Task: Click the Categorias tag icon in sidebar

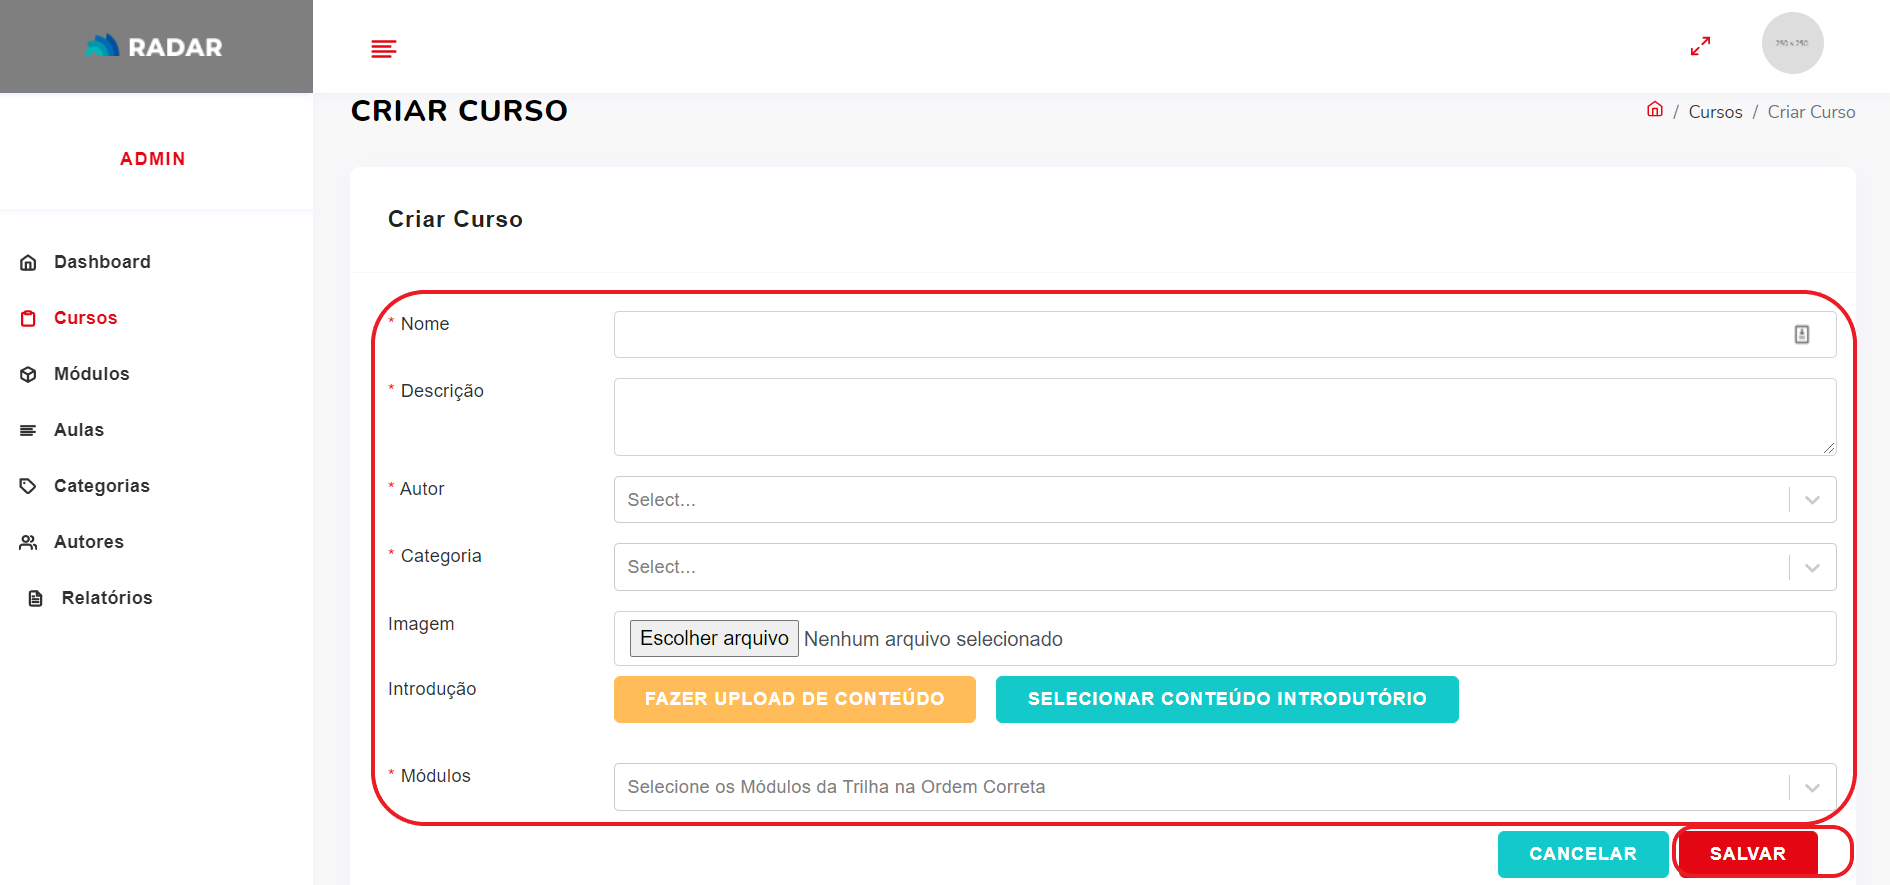Action: [x=28, y=486]
